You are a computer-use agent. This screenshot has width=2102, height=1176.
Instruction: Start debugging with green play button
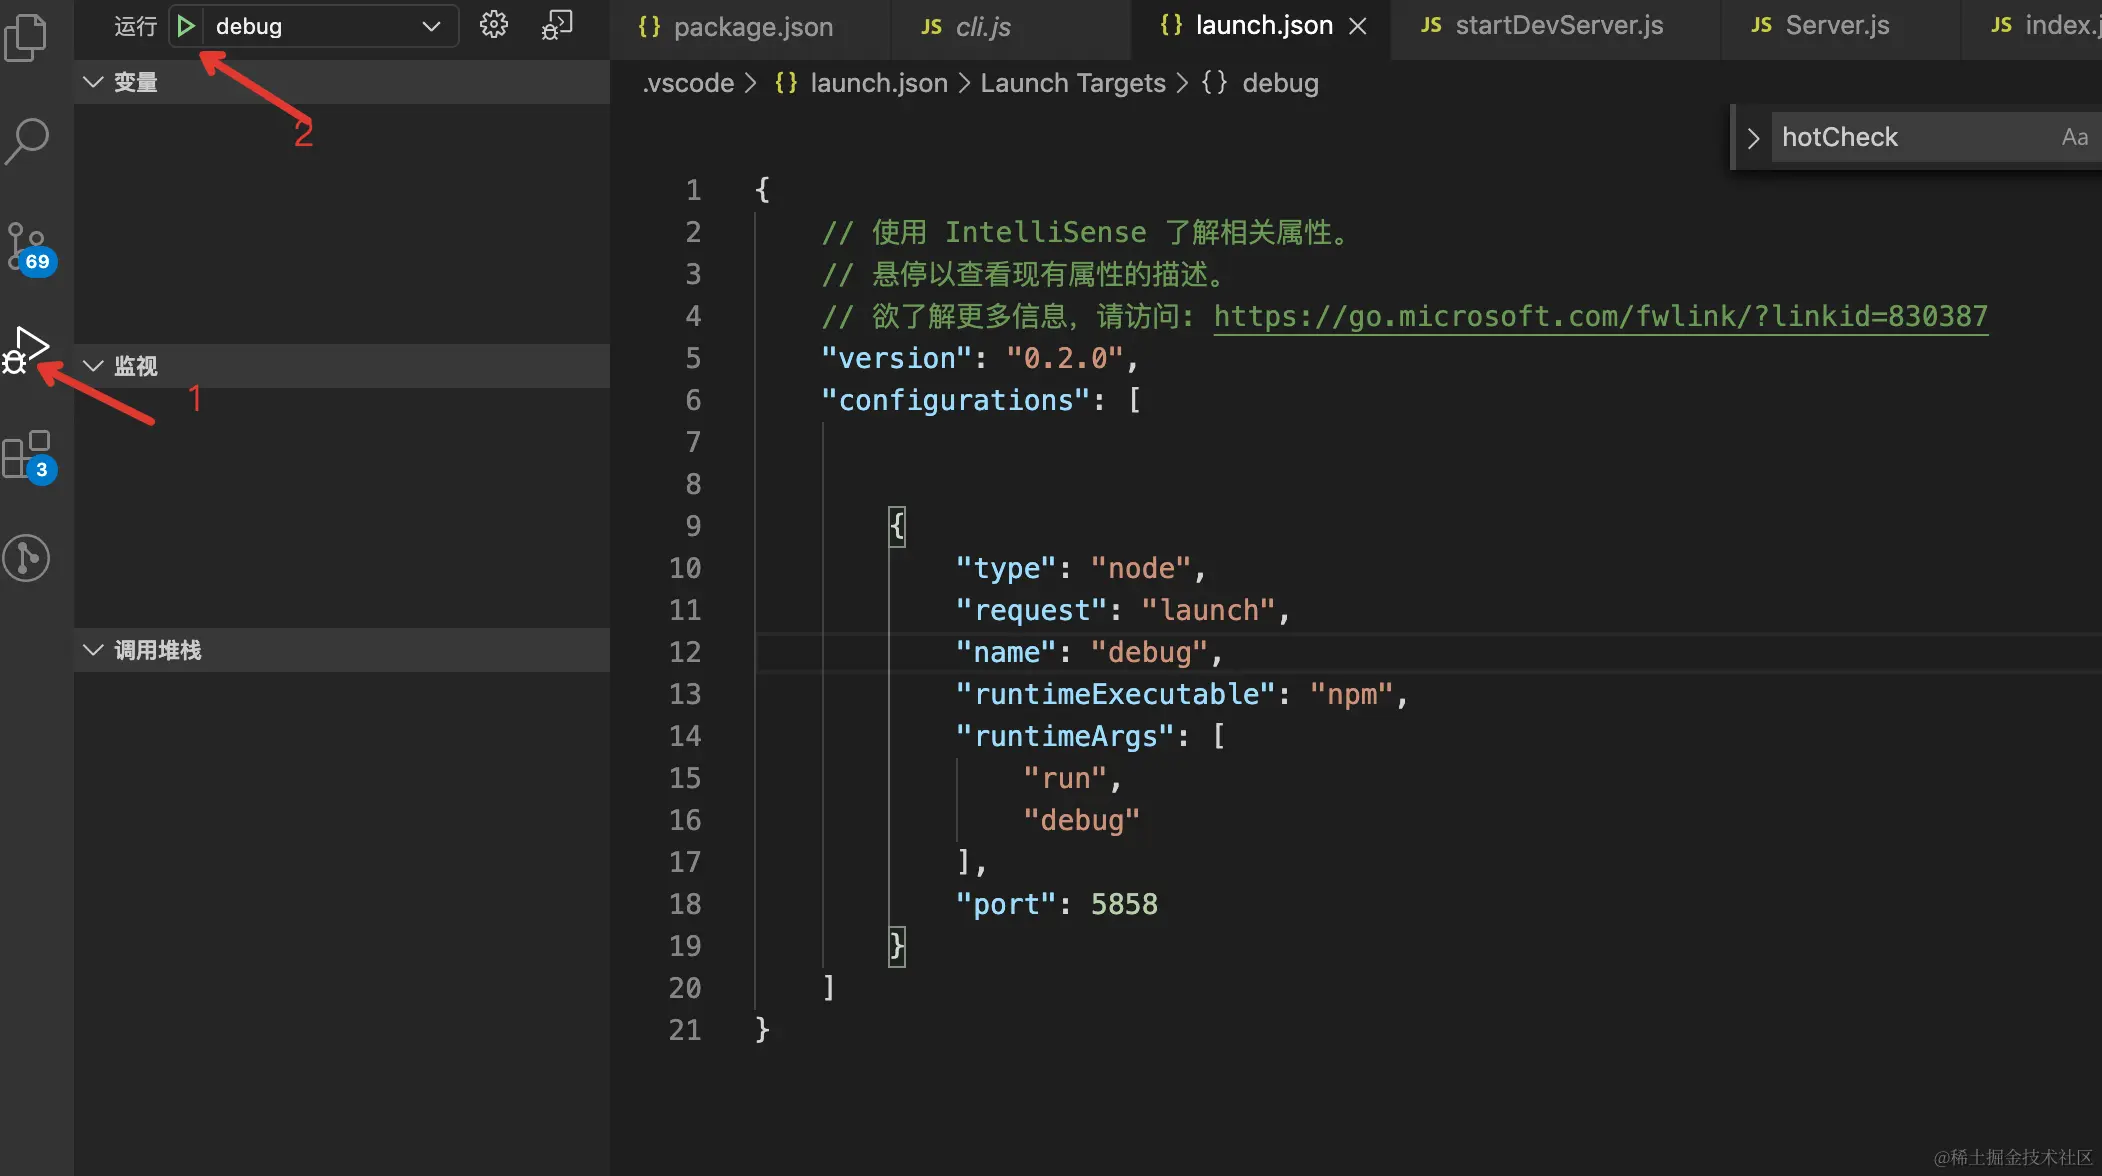(x=185, y=26)
